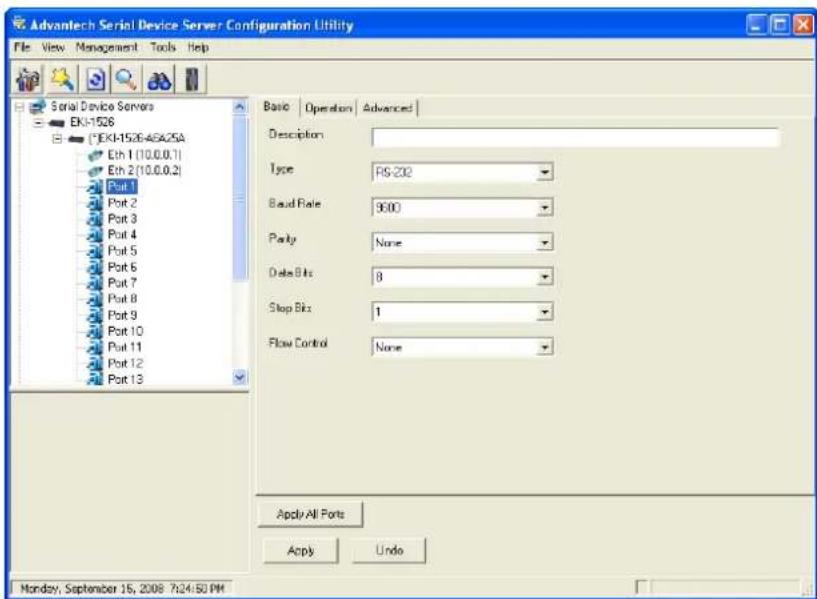Open the File menu
817x599 pixels.
[x=22, y=47]
